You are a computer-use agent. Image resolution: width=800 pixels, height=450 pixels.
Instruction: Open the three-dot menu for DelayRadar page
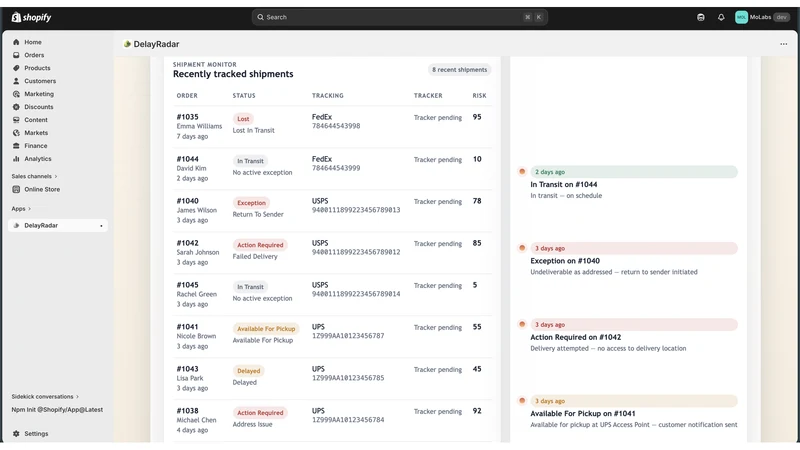tap(784, 44)
